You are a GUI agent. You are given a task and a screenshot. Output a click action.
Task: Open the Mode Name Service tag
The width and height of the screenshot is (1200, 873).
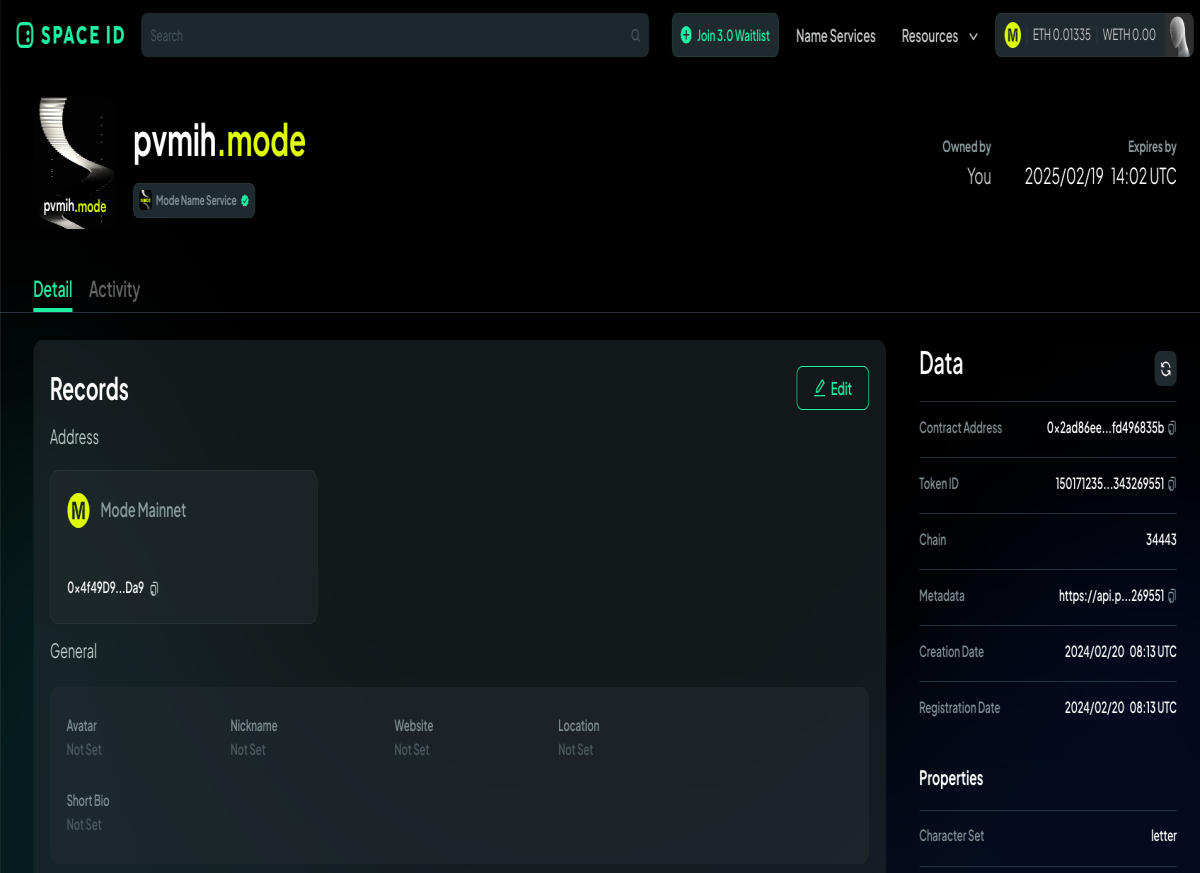(194, 201)
